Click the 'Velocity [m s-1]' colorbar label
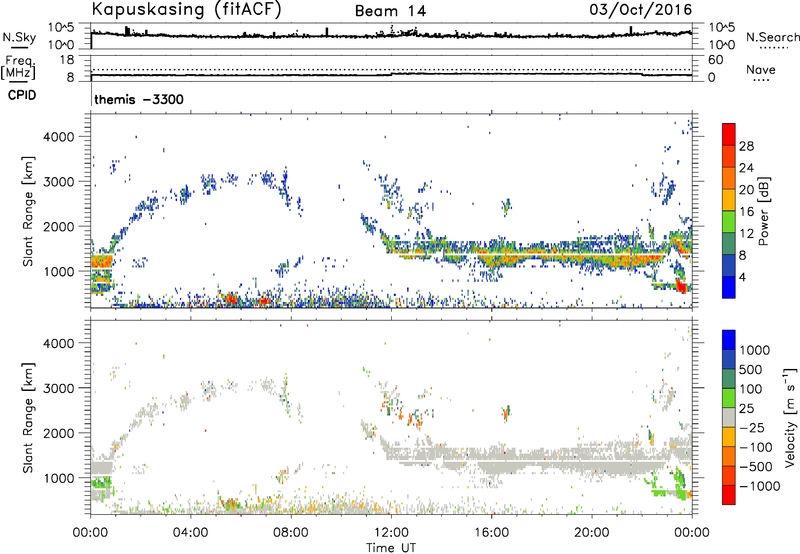 790,417
